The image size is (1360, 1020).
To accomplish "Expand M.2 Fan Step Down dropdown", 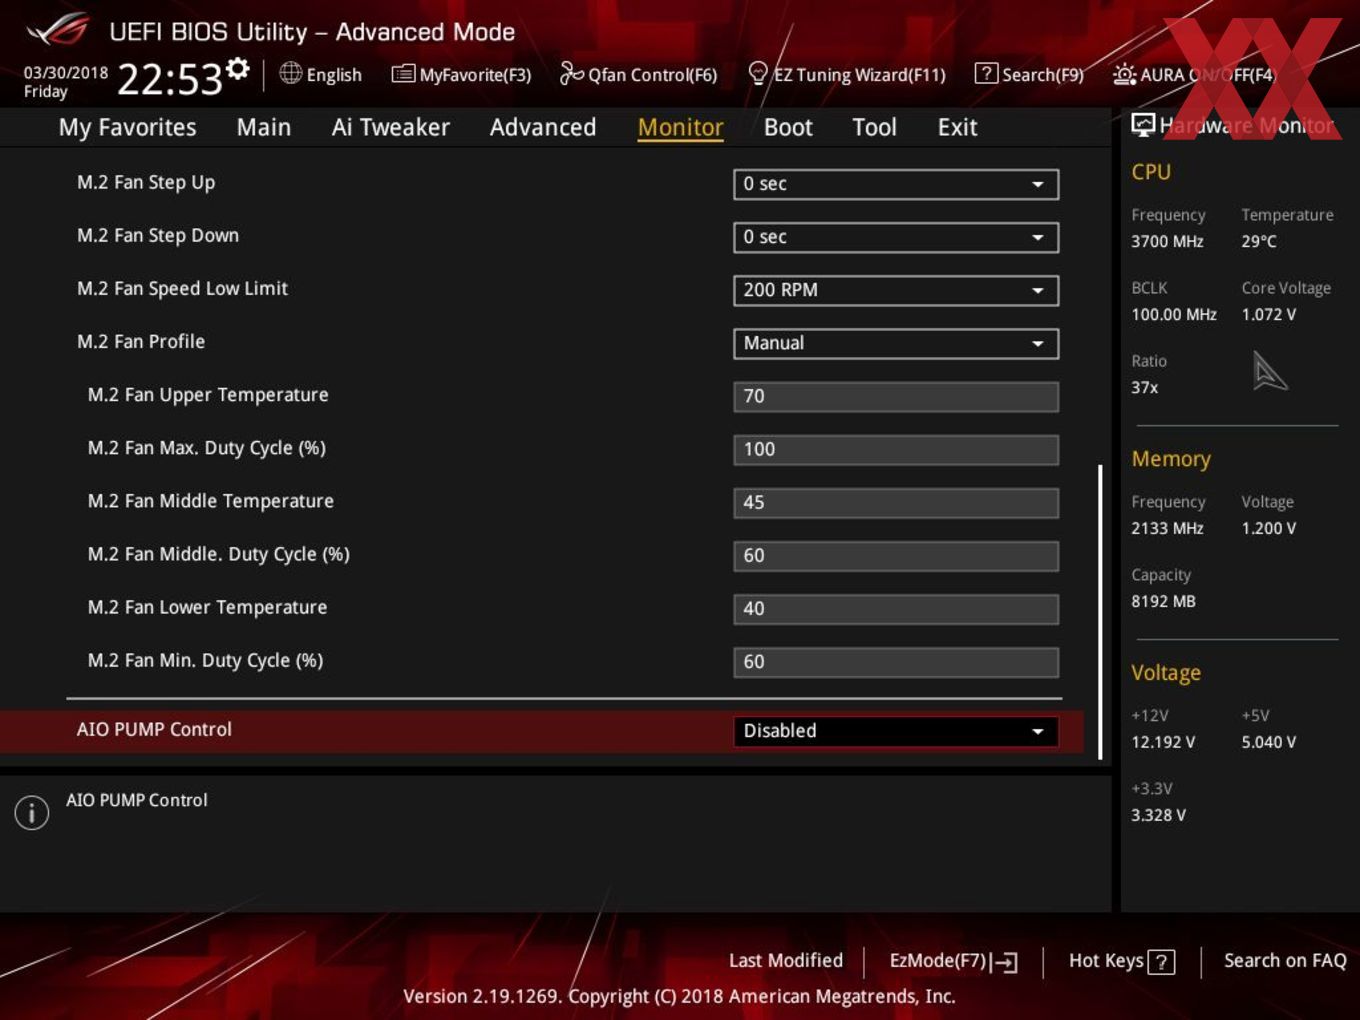I will [896, 237].
